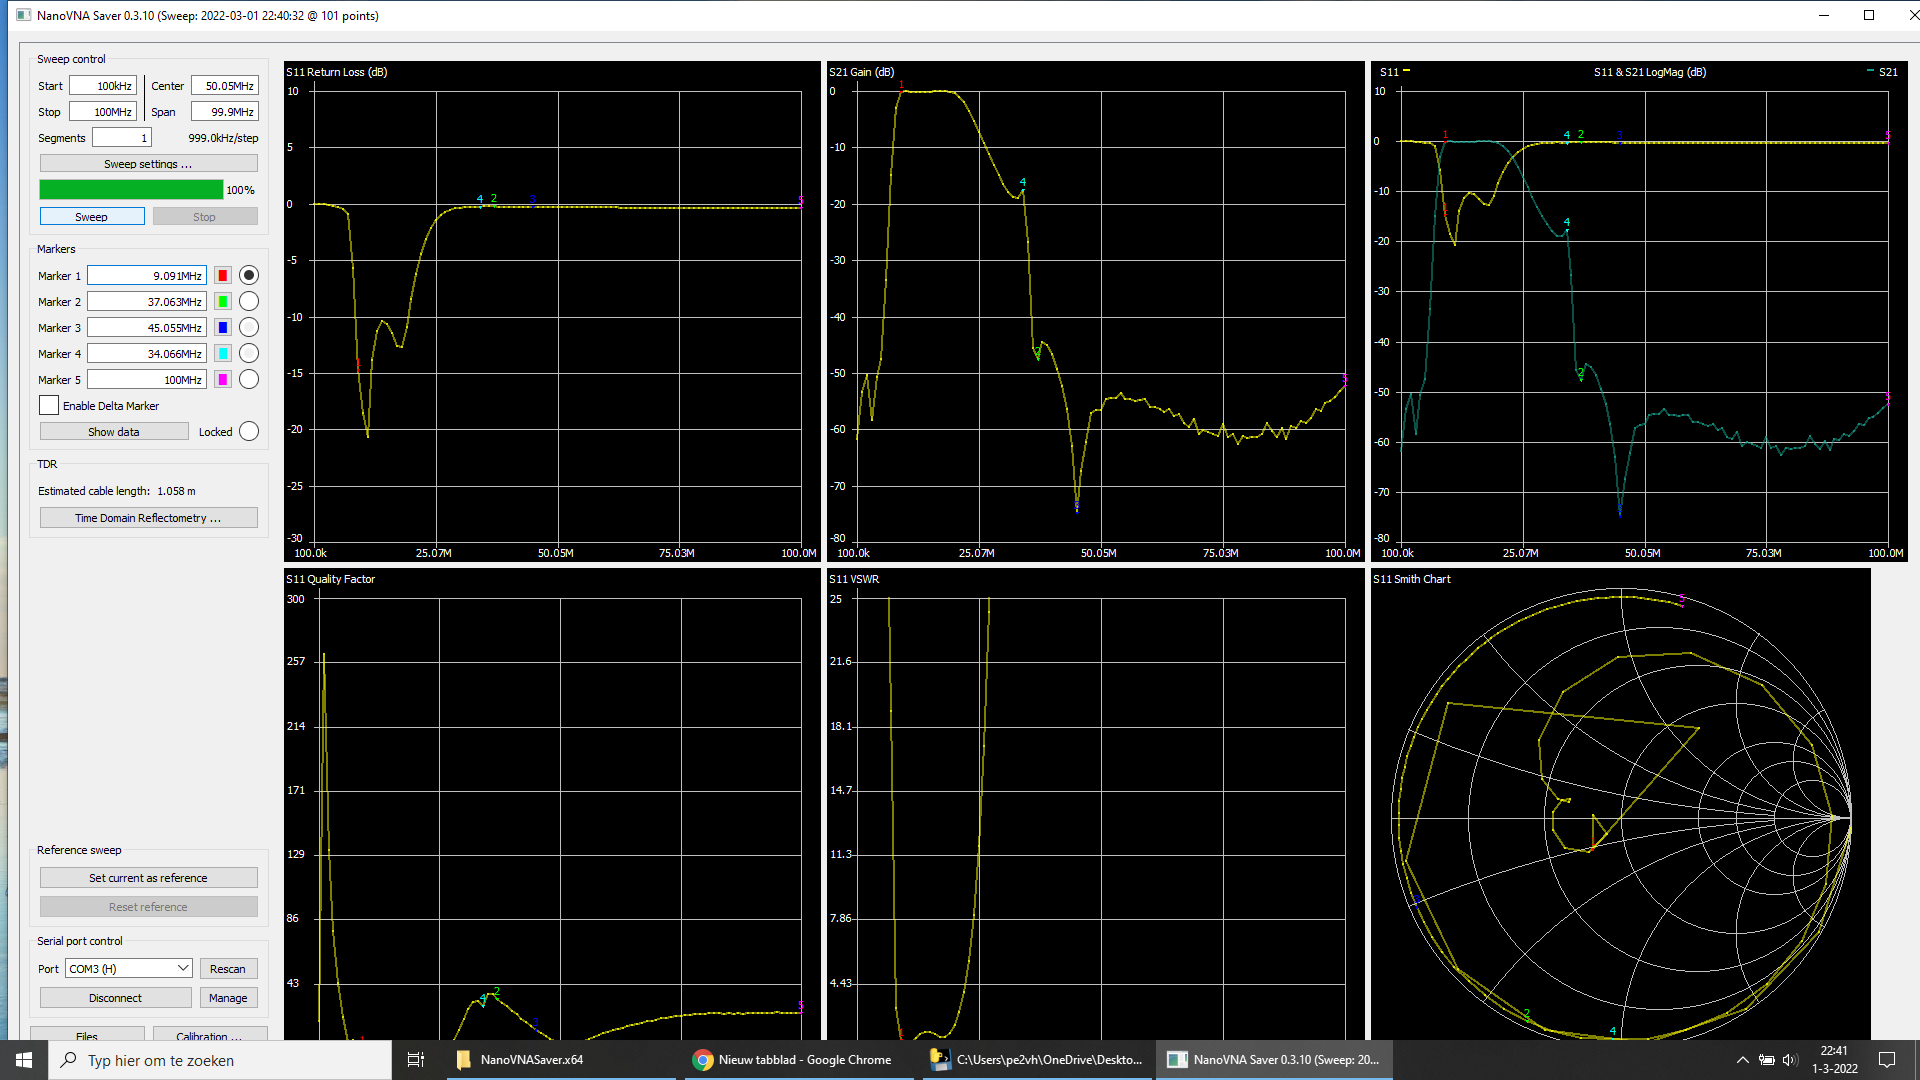Click the Stop sweep button

pyautogui.click(x=204, y=216)
